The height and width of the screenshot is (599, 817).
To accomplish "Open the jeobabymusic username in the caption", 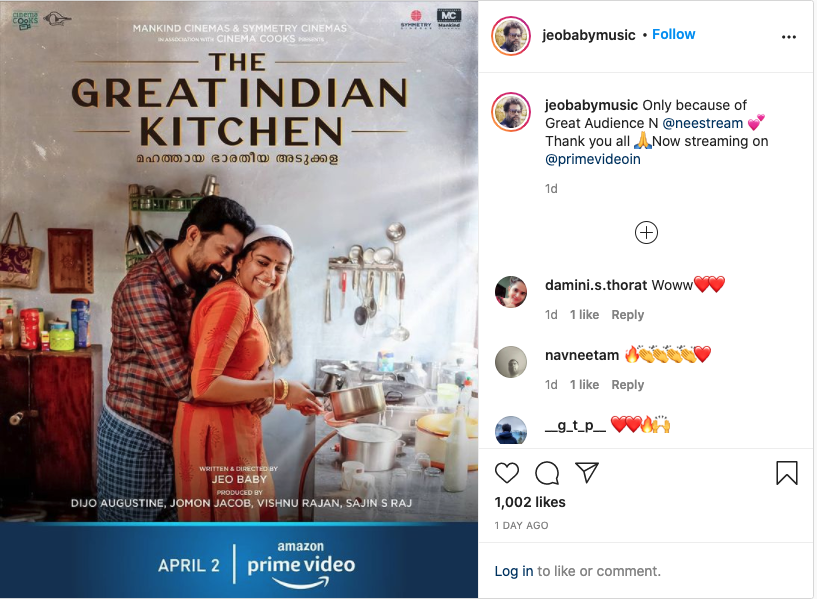I will (591, 105).
